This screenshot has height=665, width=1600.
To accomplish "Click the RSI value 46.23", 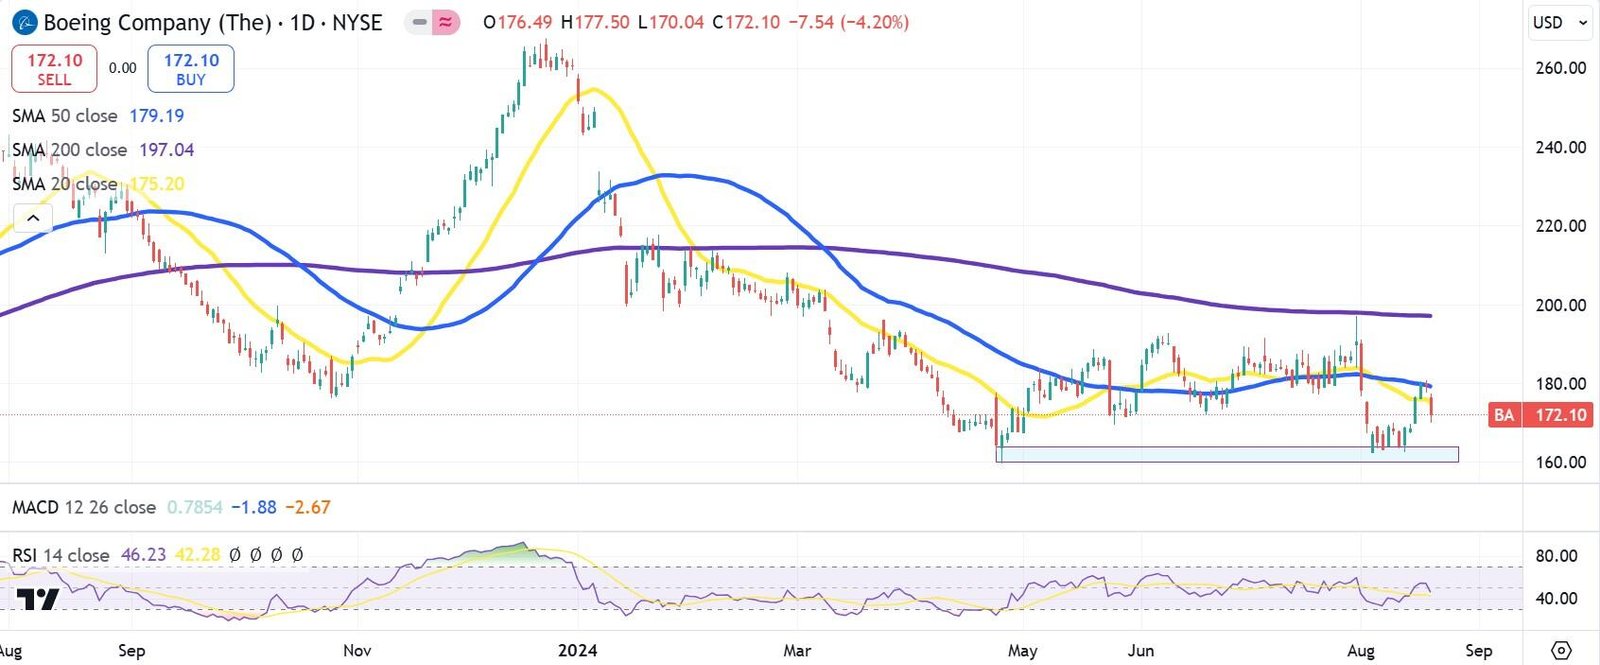I will pos(143,555).
